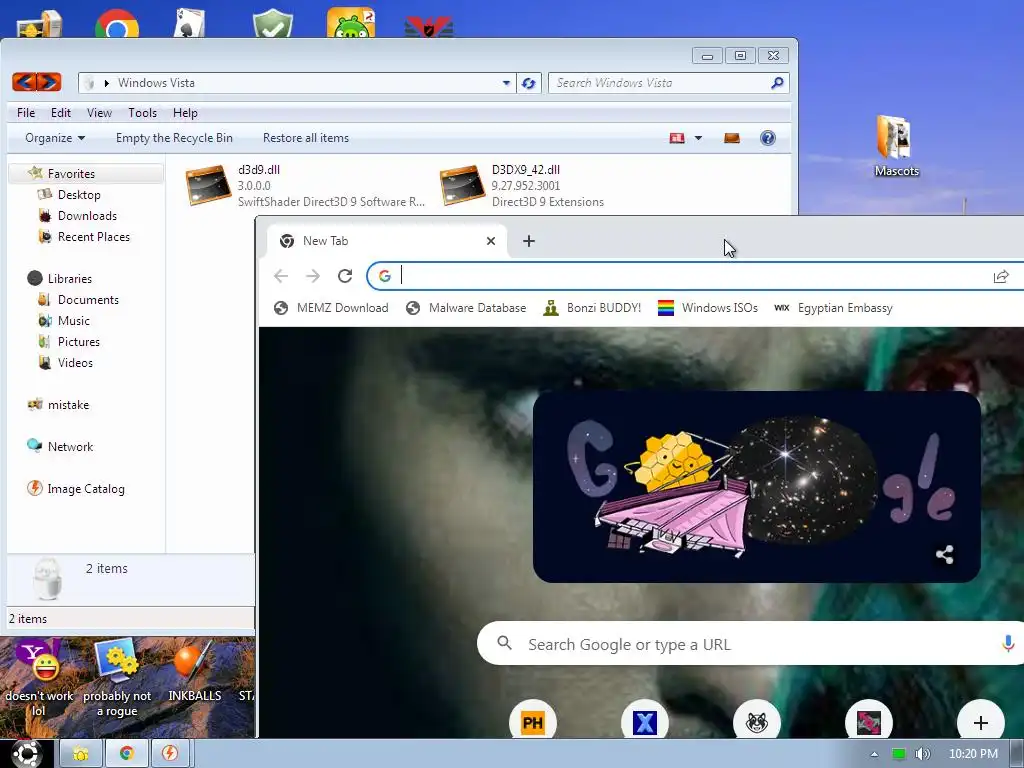Open a new Chrome tab with the plus button
Image resolution: width=1024 pixels, height=768 pixels.
tap(529, 241)
